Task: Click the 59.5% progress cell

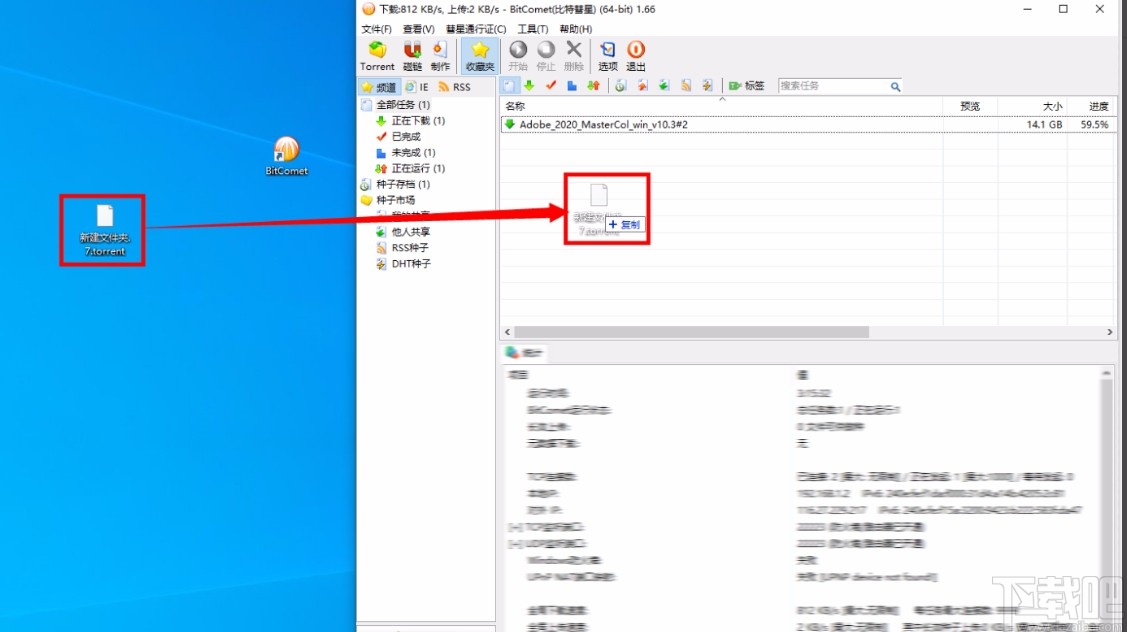Action: 1094,124
